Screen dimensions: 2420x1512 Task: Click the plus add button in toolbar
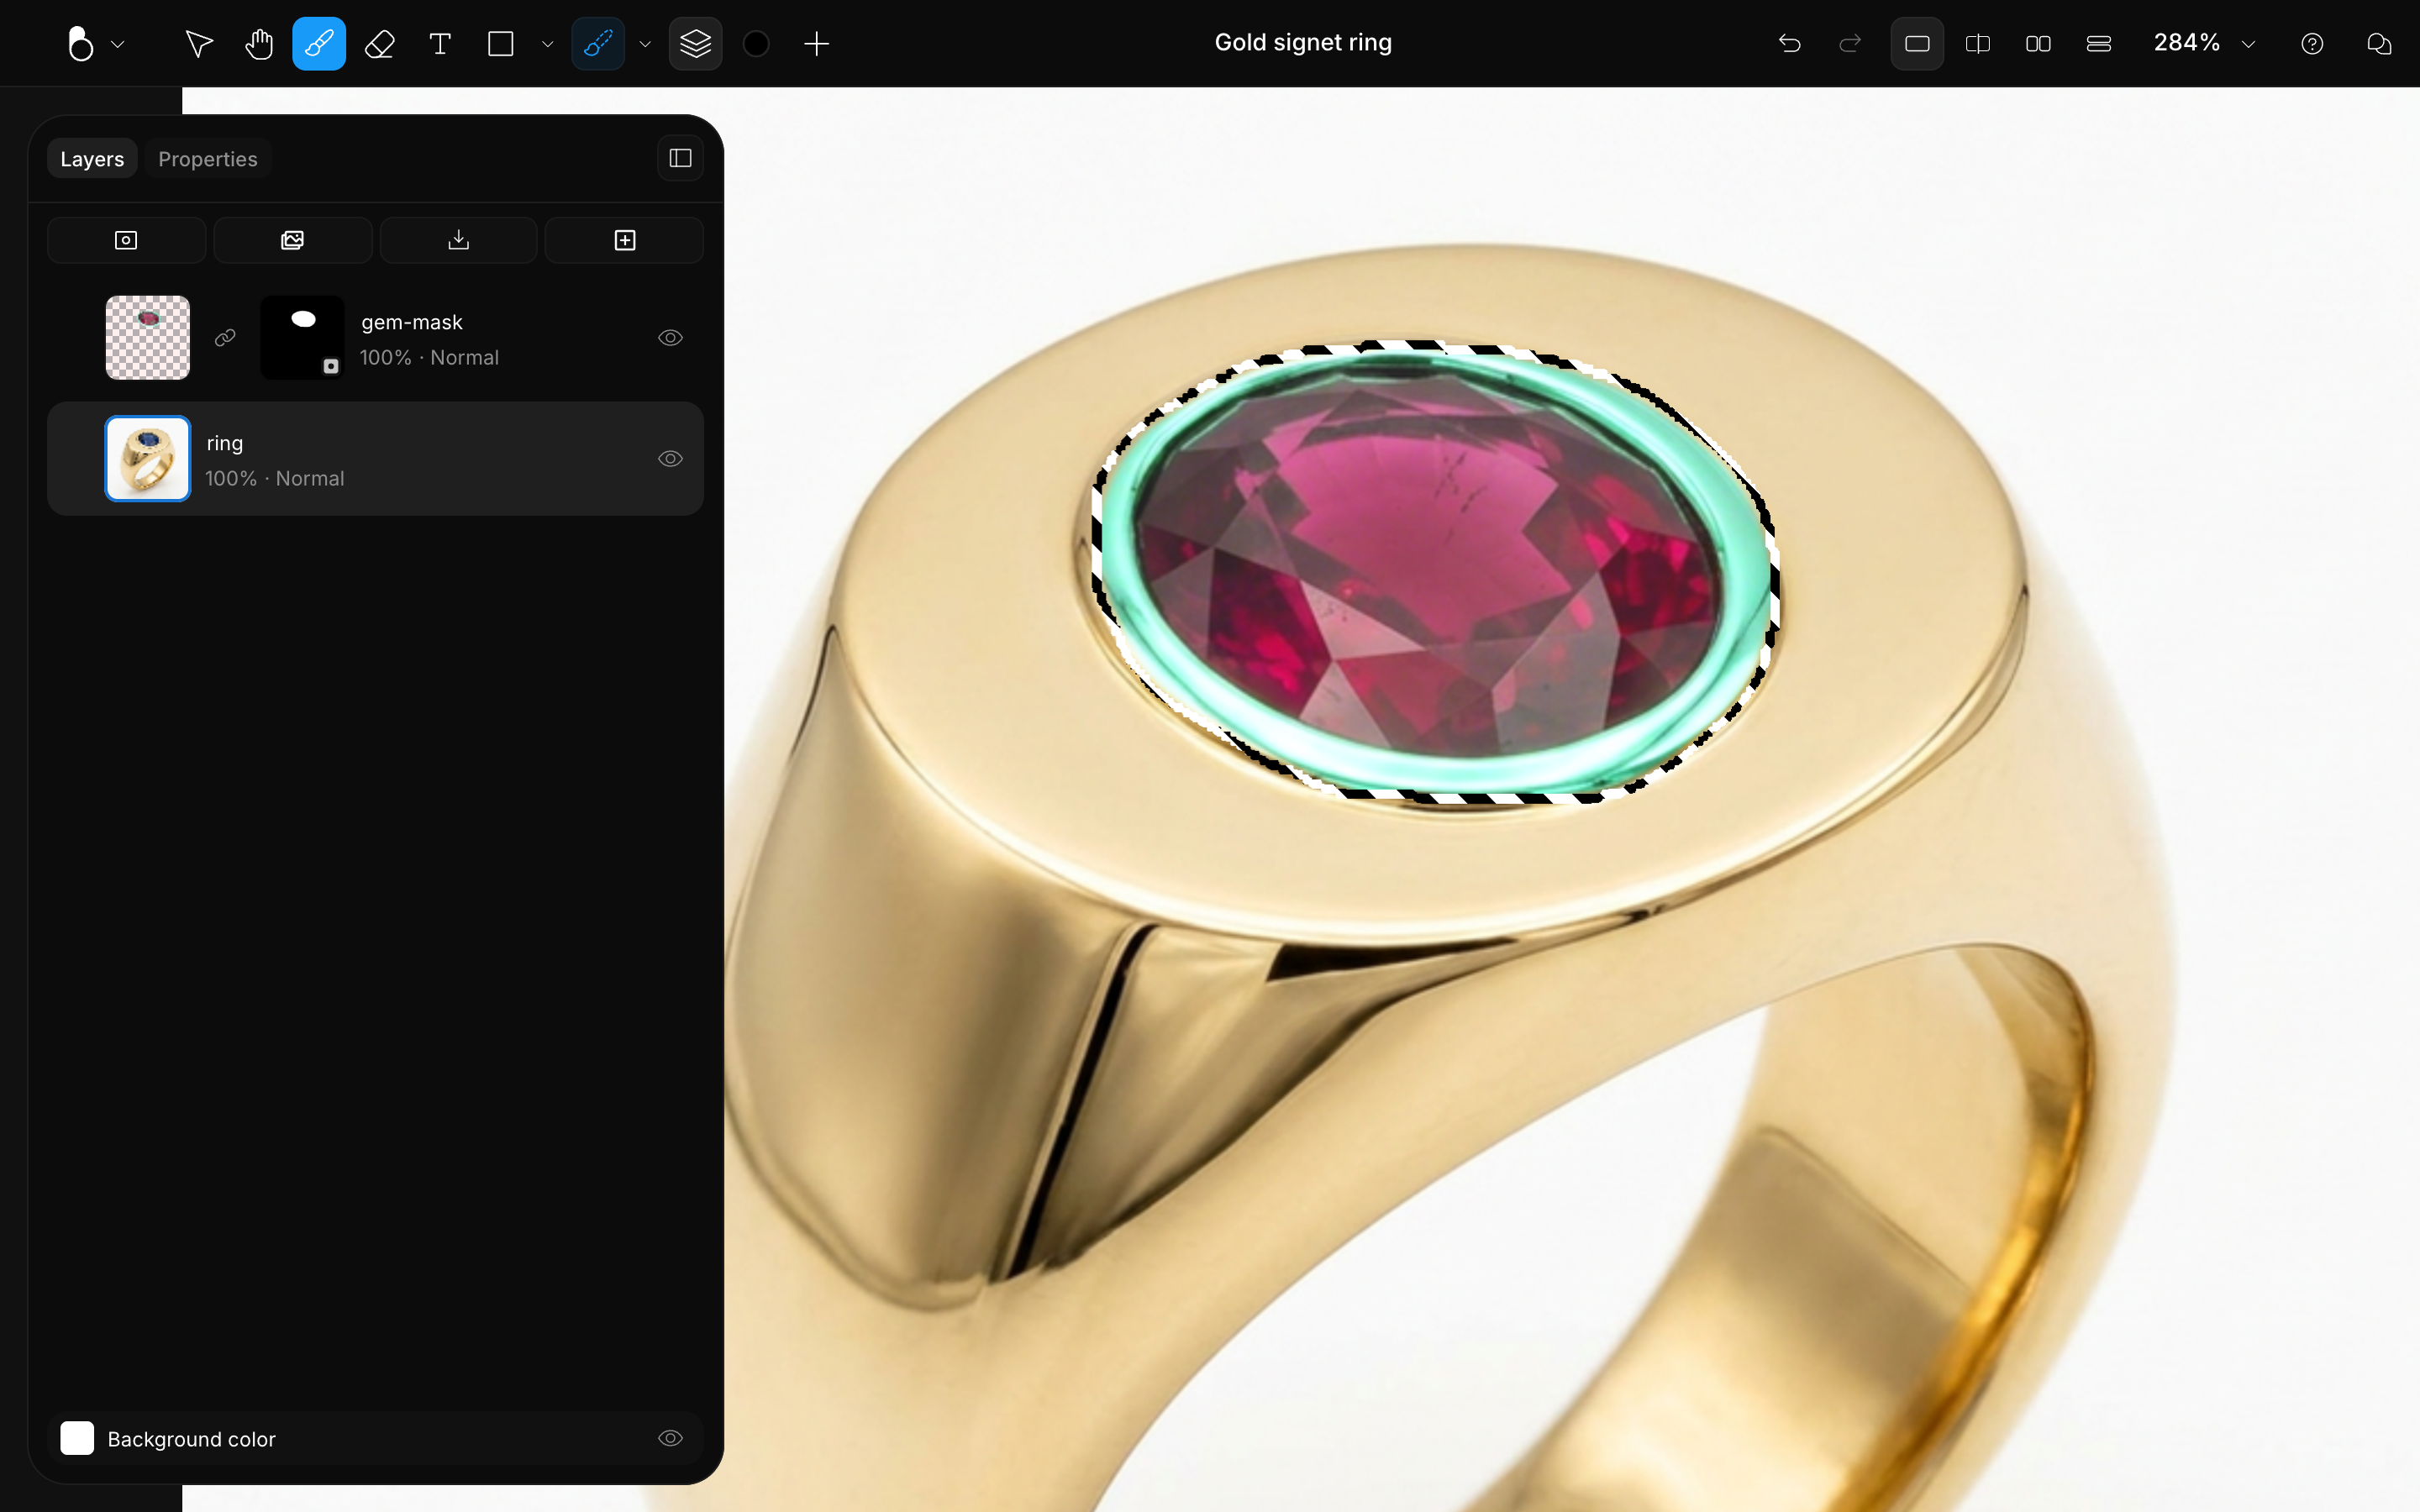pos(817,44)
